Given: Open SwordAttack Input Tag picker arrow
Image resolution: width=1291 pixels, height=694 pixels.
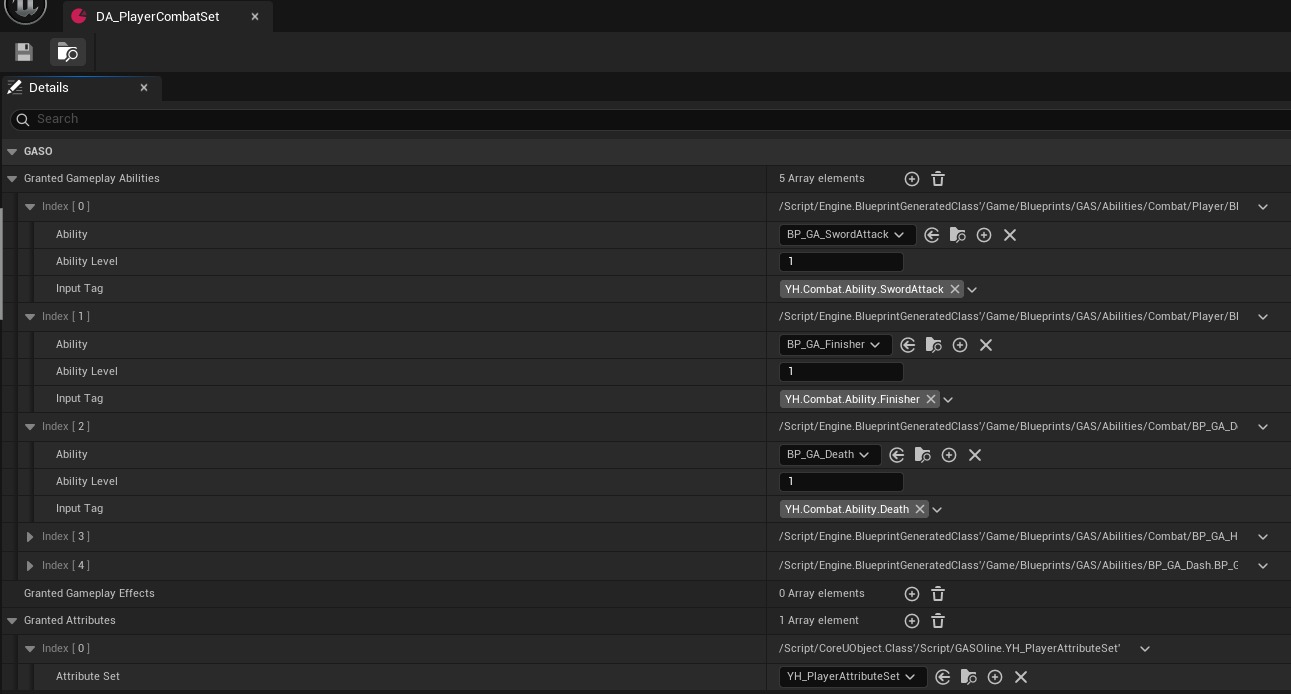Looking at the screenshot, I should (x=972, y=290).
